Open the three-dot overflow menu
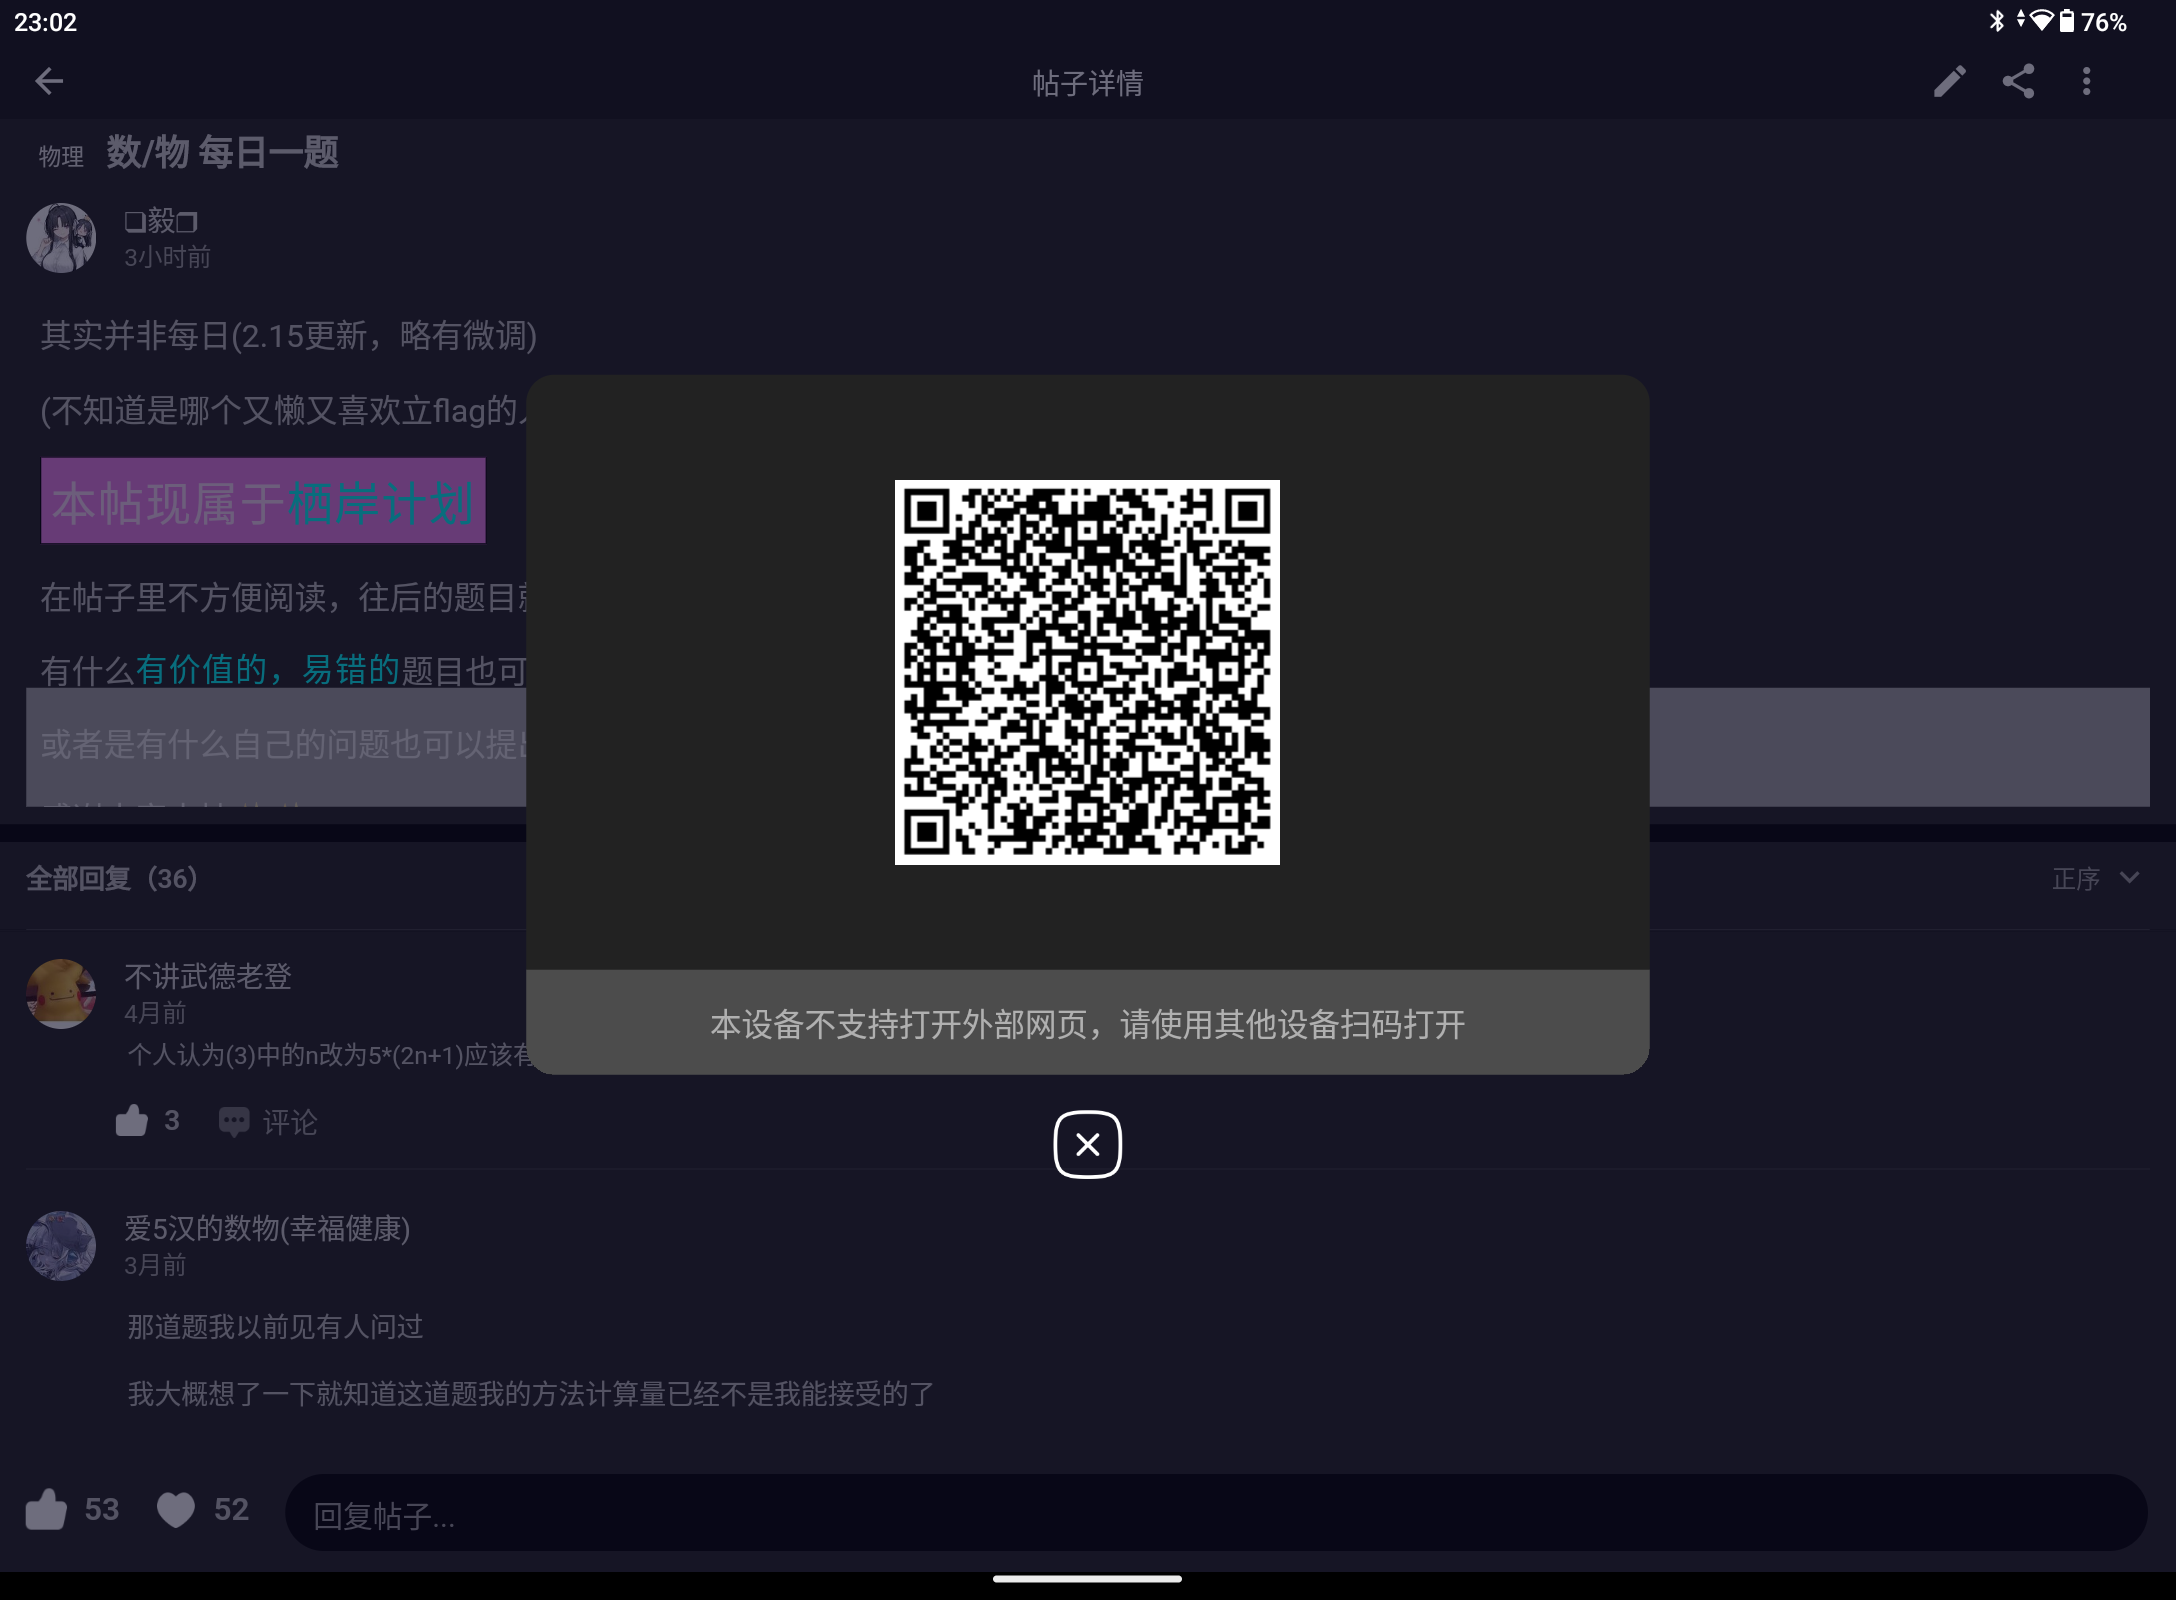Screen dimensions: 2176x1600 tap(2085, 82)
